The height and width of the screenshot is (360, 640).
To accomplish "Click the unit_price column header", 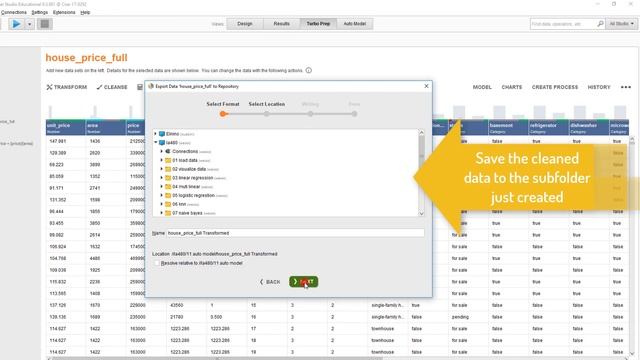I will click(x=66, y=127).
